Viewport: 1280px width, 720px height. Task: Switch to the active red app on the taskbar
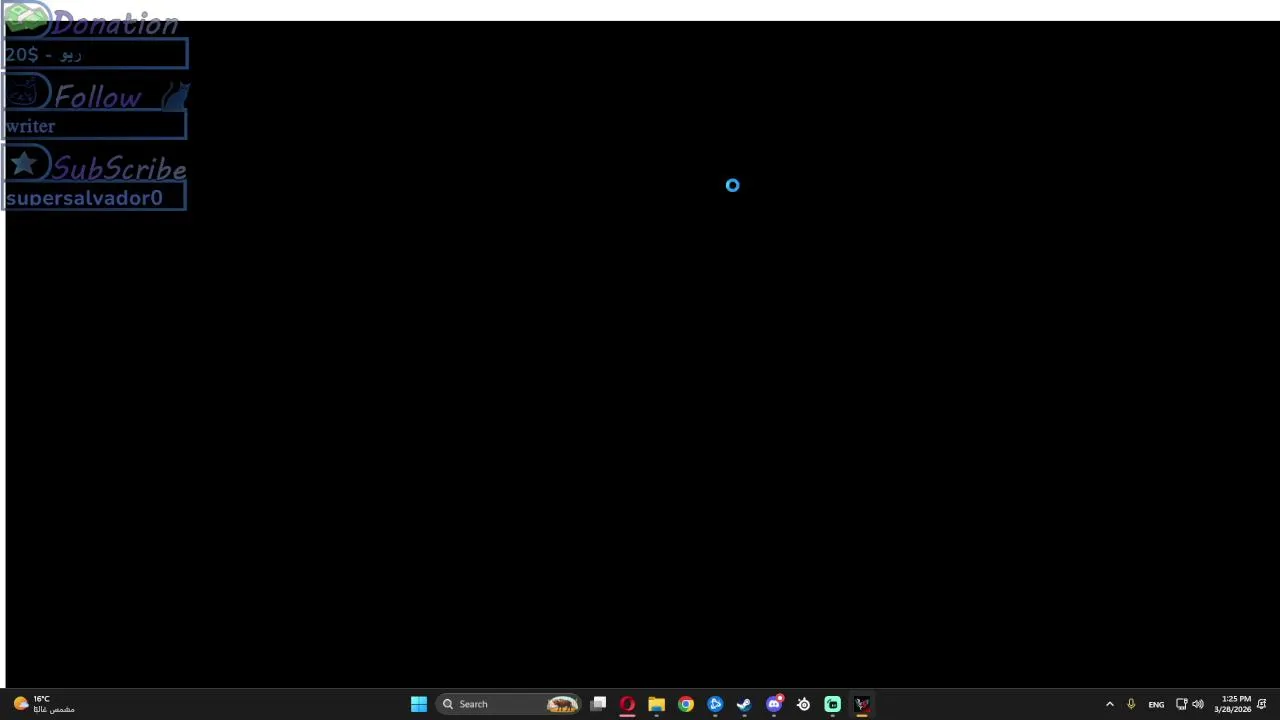click(862, 704)
